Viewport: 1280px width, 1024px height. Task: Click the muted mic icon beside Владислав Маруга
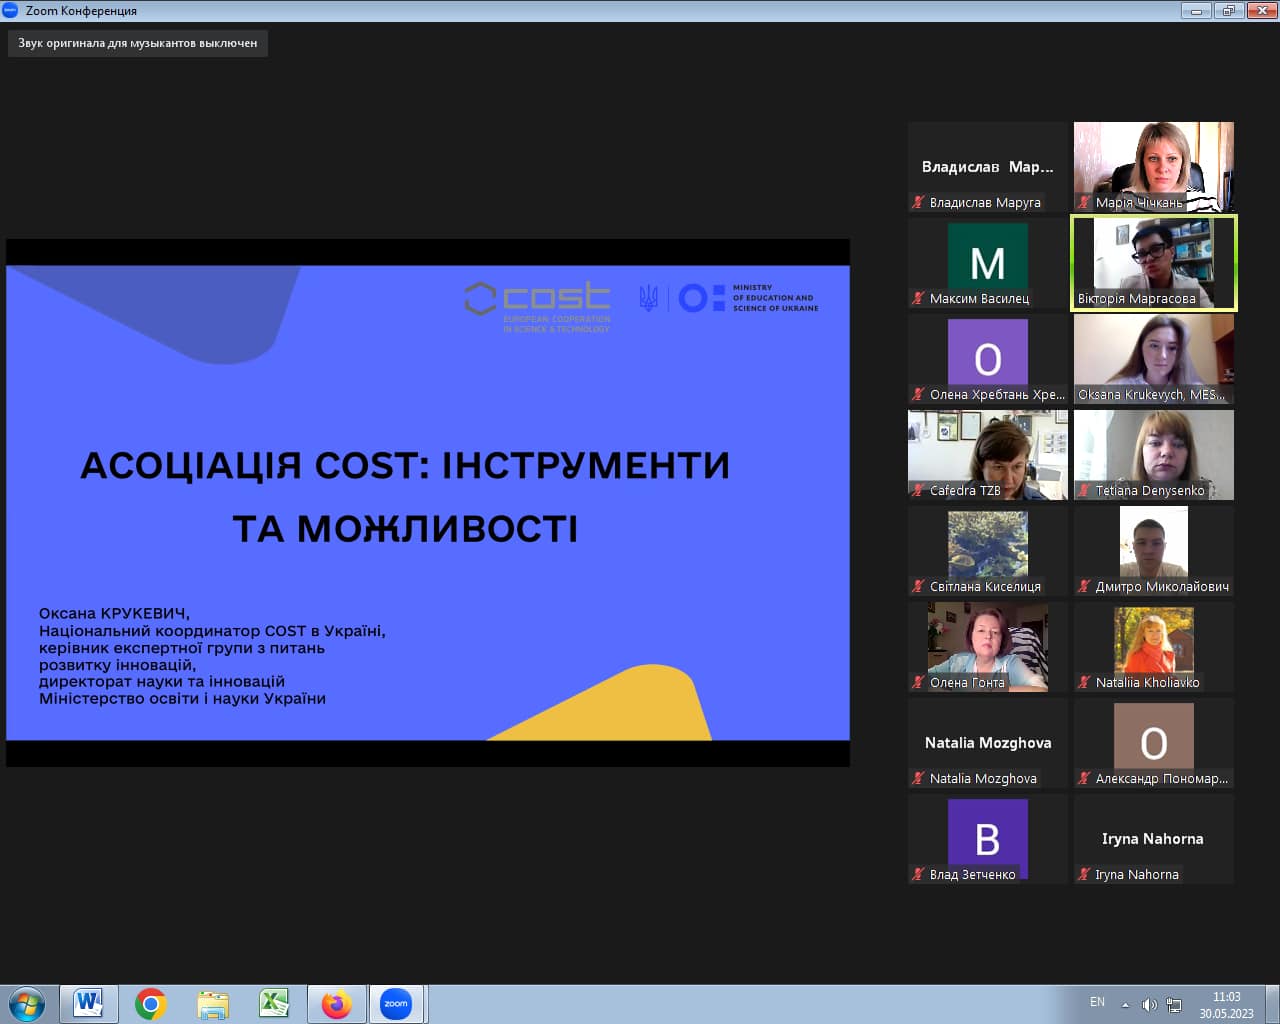point(918,202)
